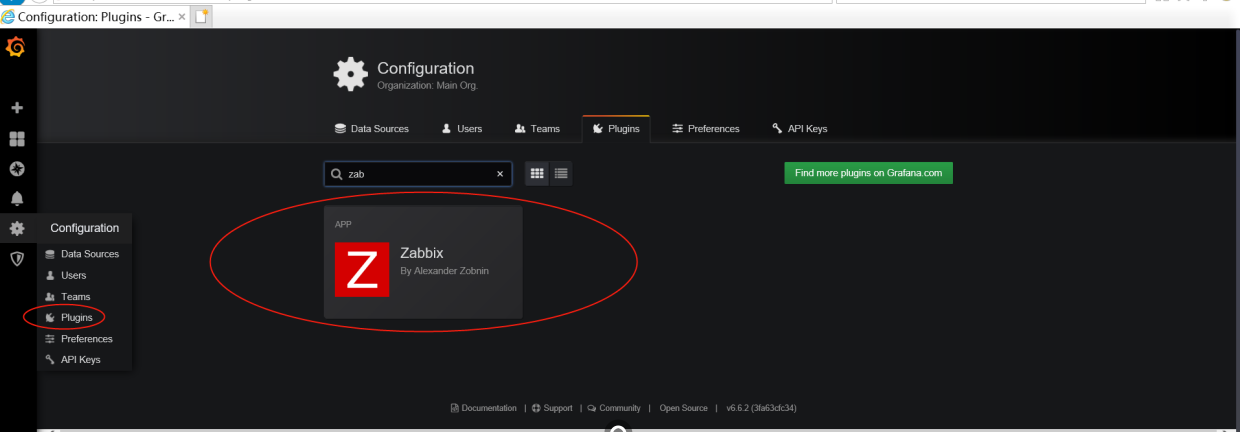Click the APP label on Zabbix card

click(343, 225)
